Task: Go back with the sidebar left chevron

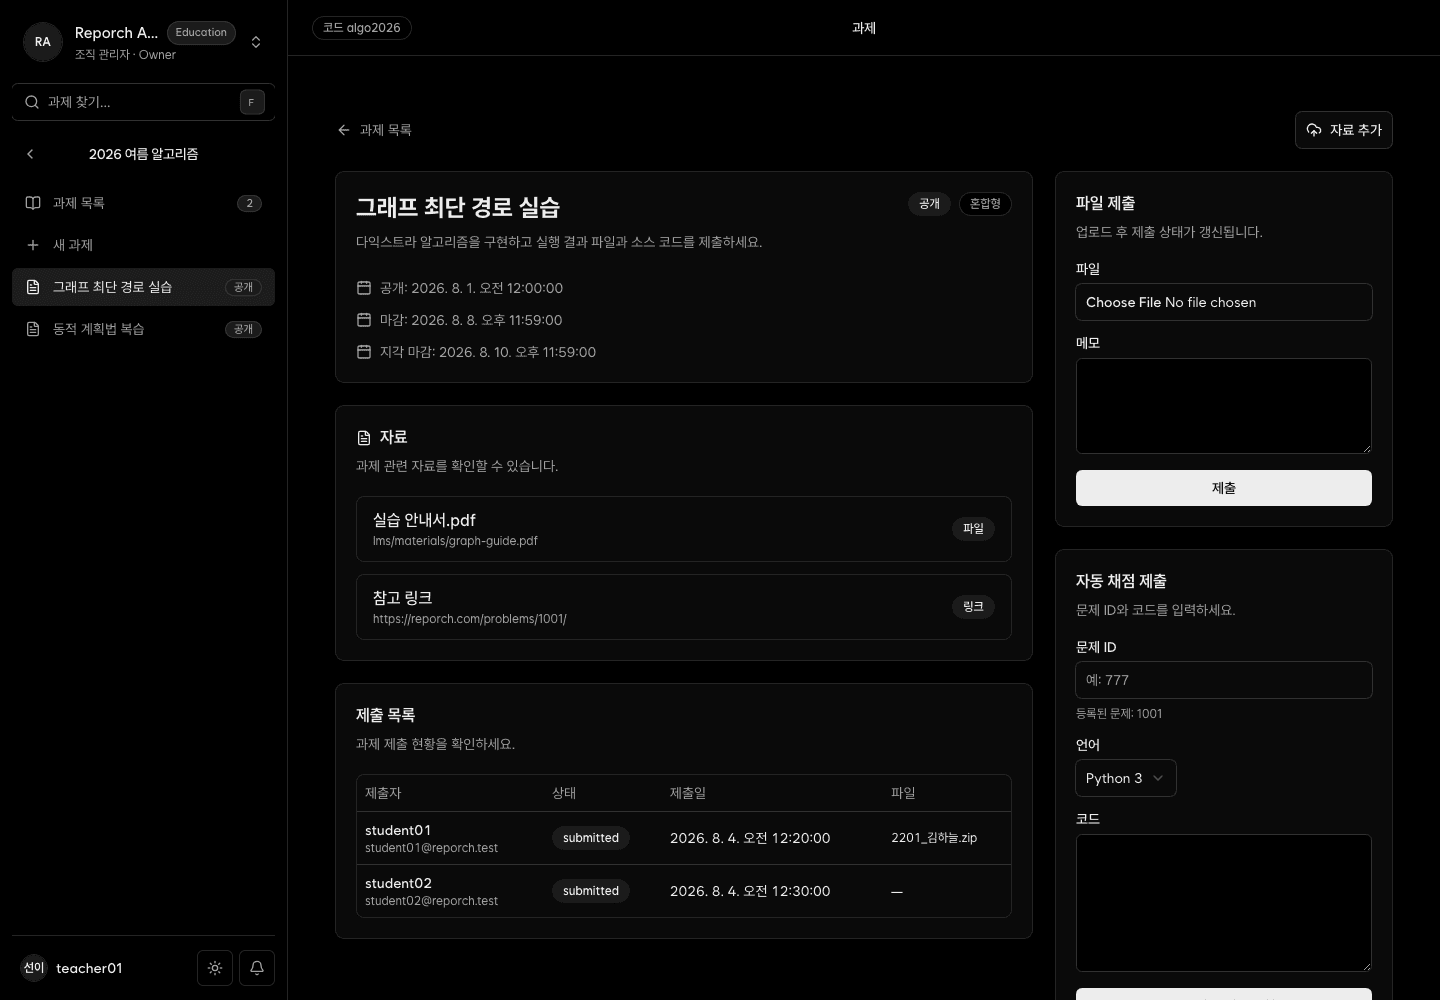Action: click(30, 154)
